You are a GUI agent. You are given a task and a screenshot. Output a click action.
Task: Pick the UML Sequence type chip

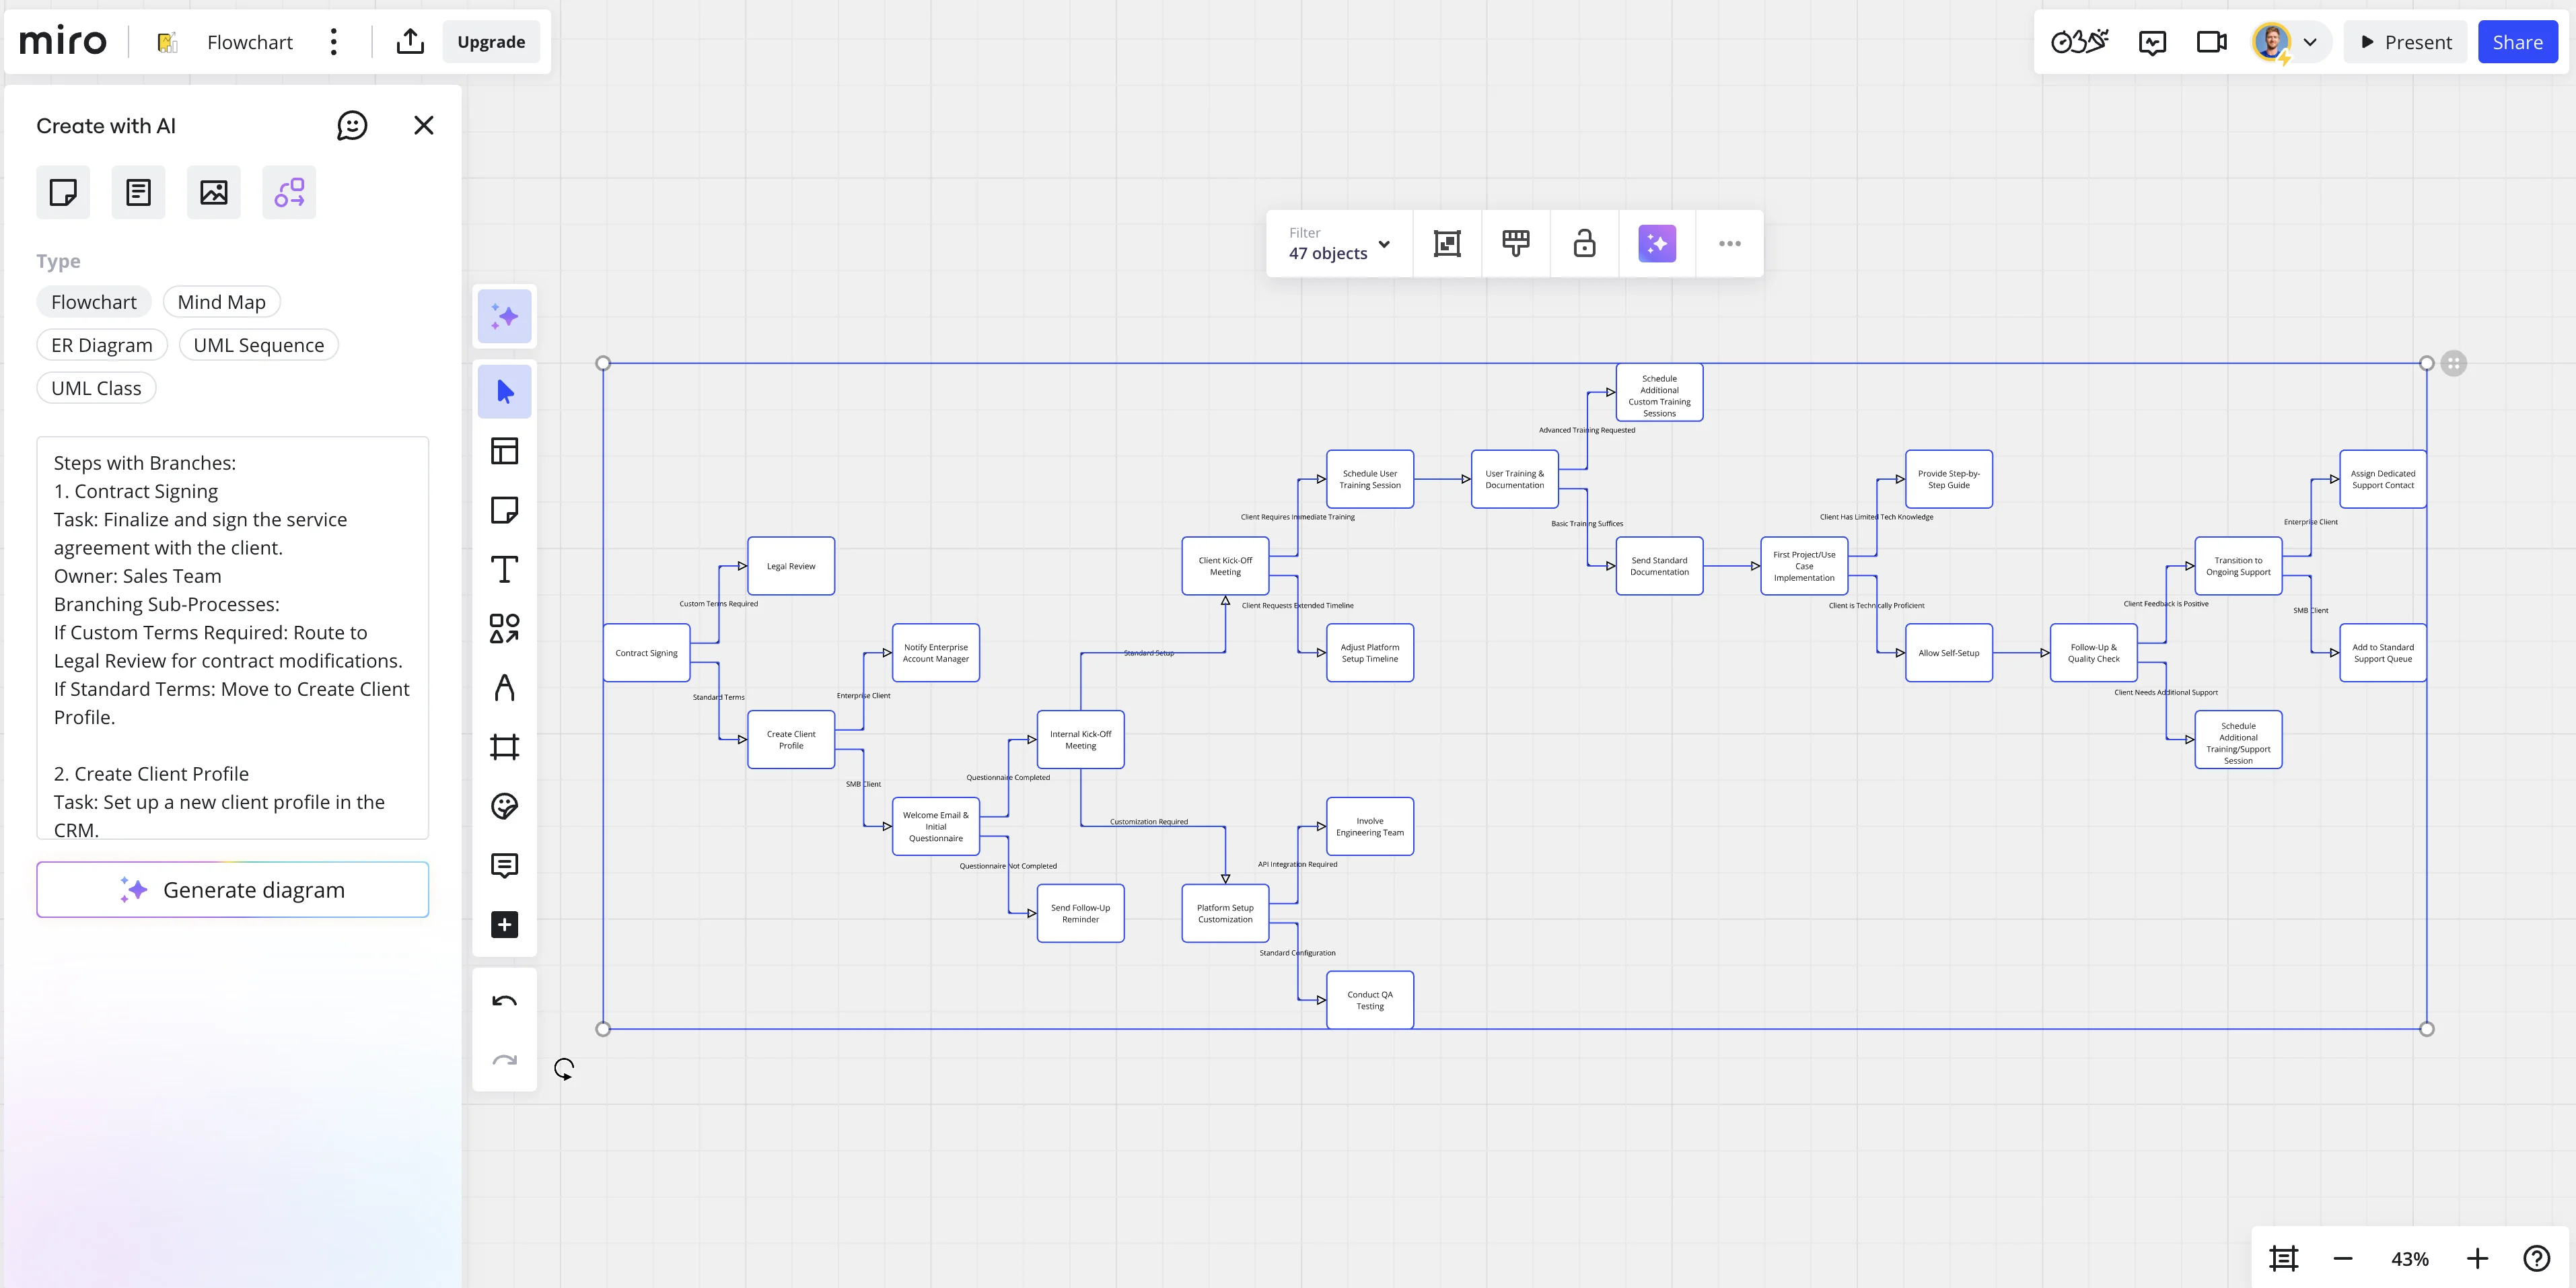point(258,345)
